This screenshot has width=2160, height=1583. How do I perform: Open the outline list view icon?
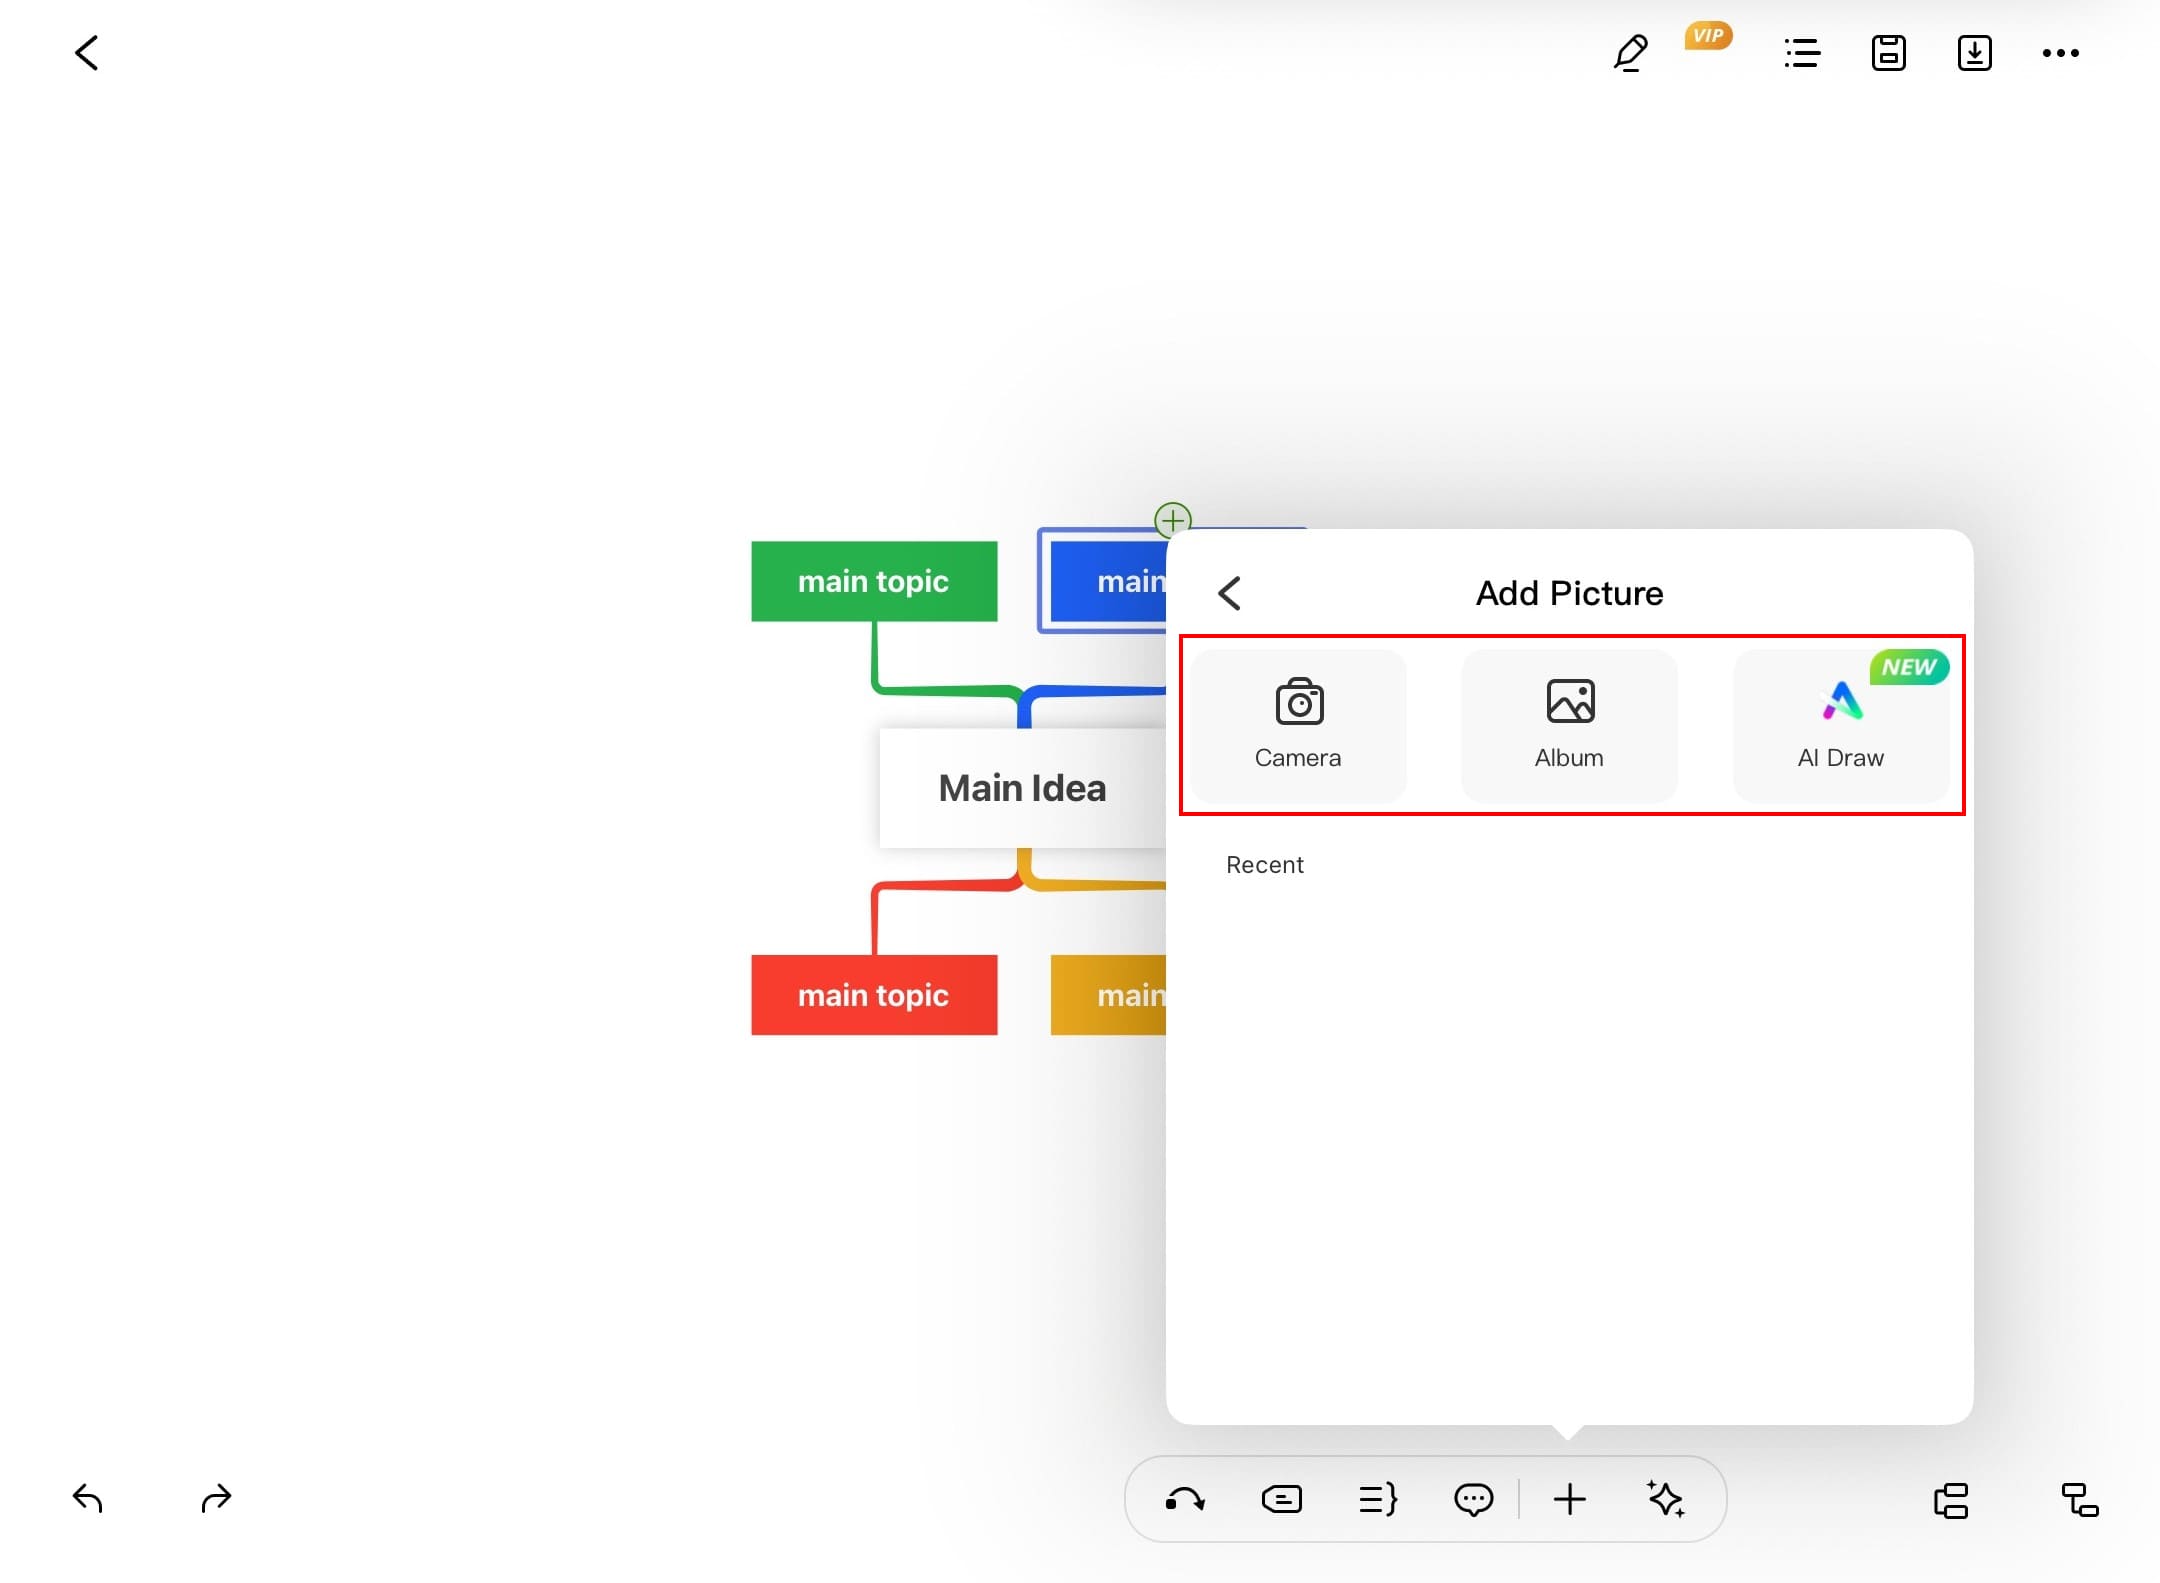click(1801, 53)
